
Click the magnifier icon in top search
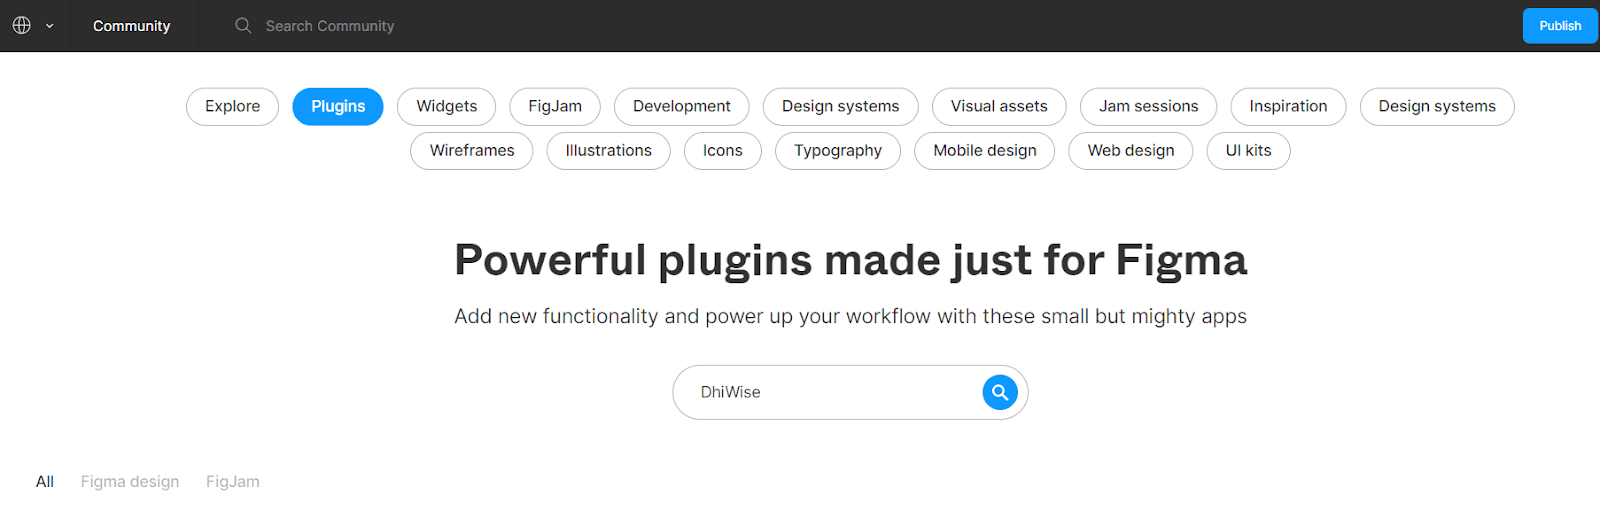tap(243, 25)
